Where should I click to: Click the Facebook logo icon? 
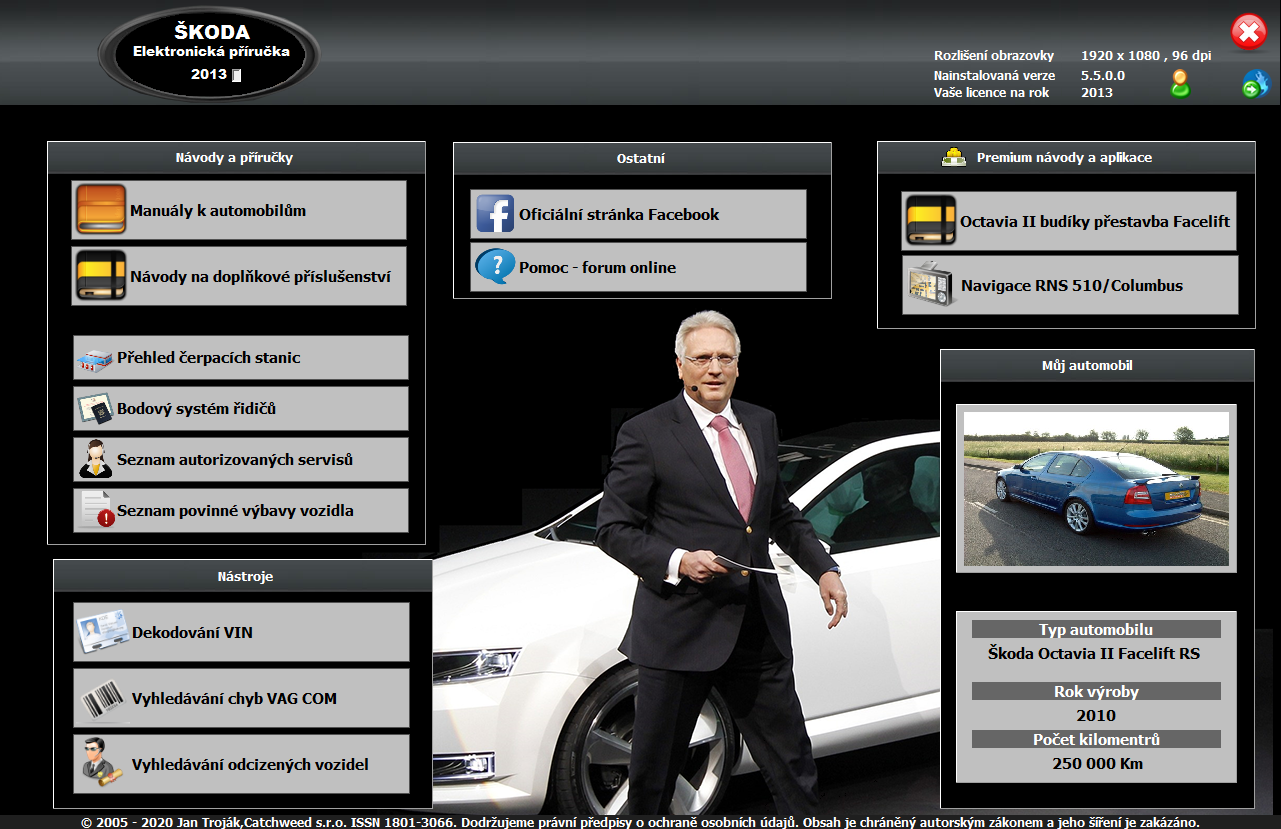pyautogui.click(x=495, y=214)
